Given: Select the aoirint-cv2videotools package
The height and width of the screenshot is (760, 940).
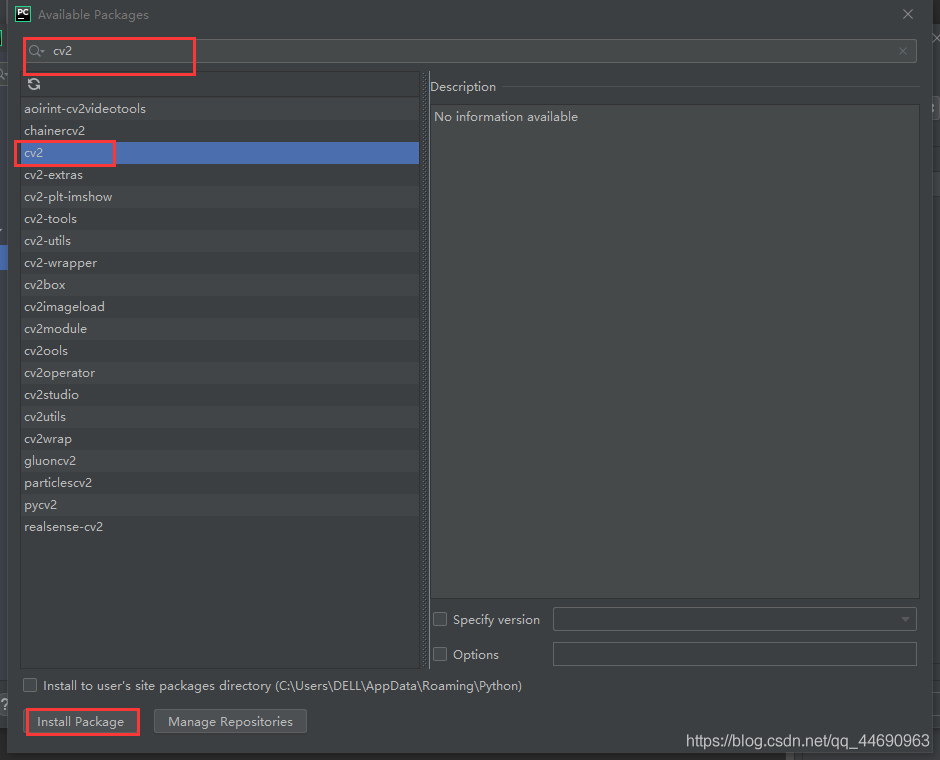Looking at the screenshot, I should [x=220, y=108].
